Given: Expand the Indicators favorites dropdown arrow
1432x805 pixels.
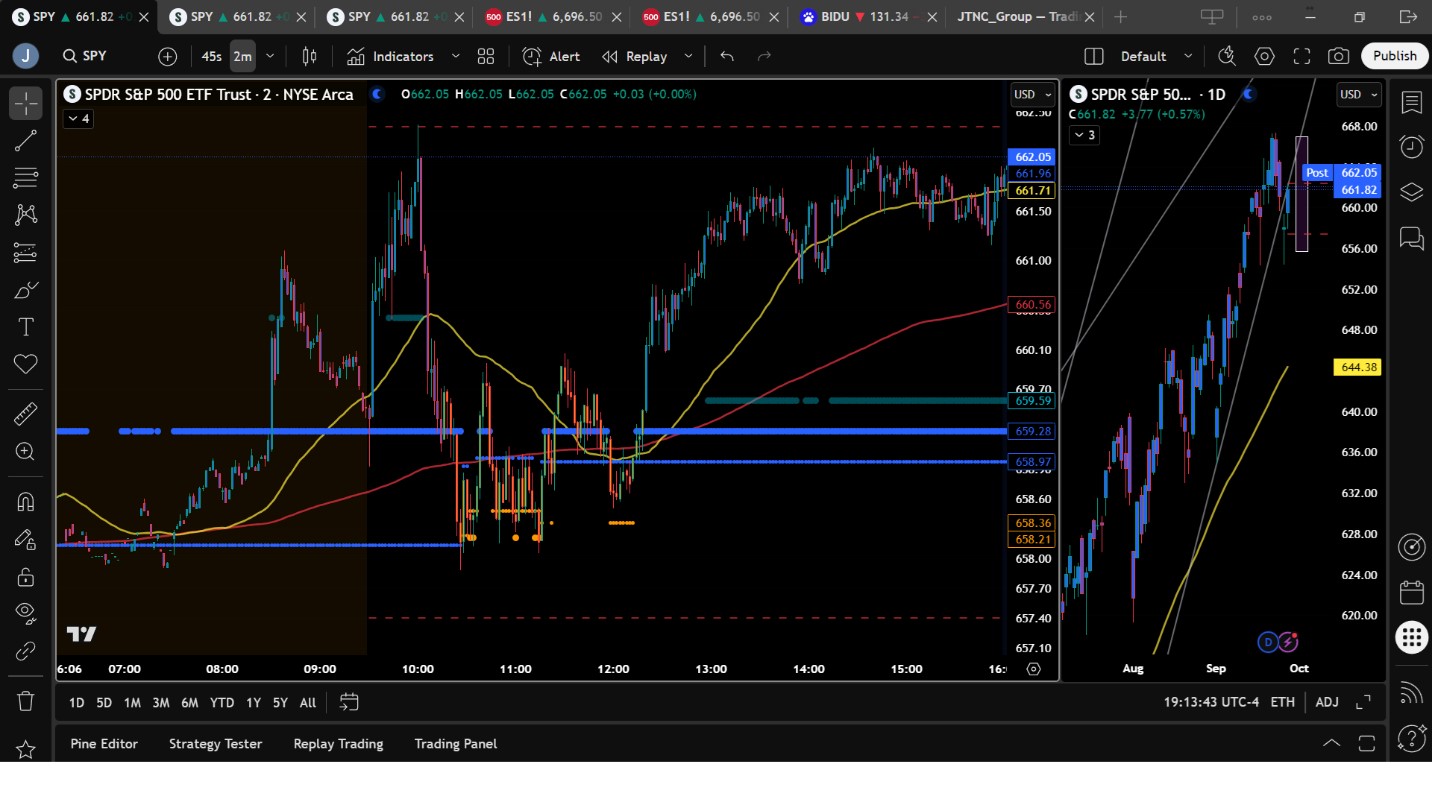Looking at the screenshot, I should coord(456,56).
